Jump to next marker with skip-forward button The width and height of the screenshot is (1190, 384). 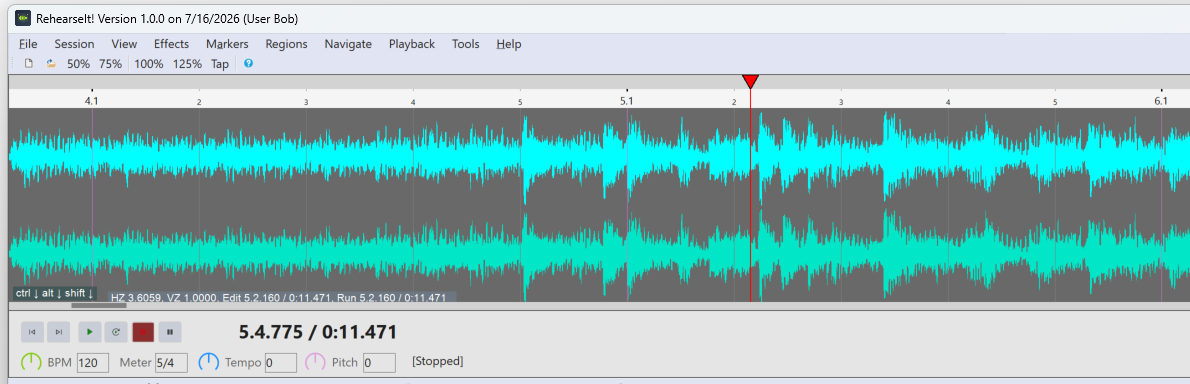58,332
